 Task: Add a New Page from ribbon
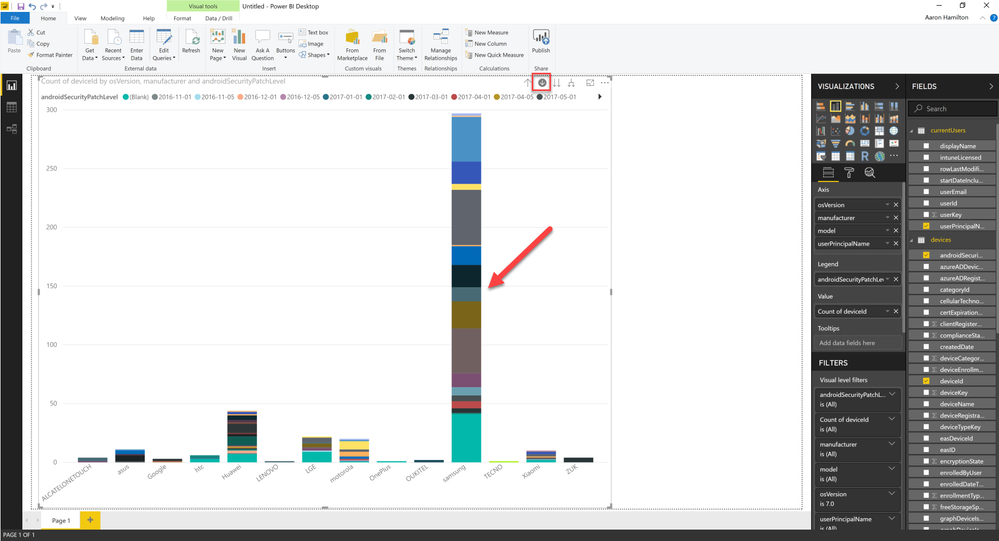coord(217,45)
